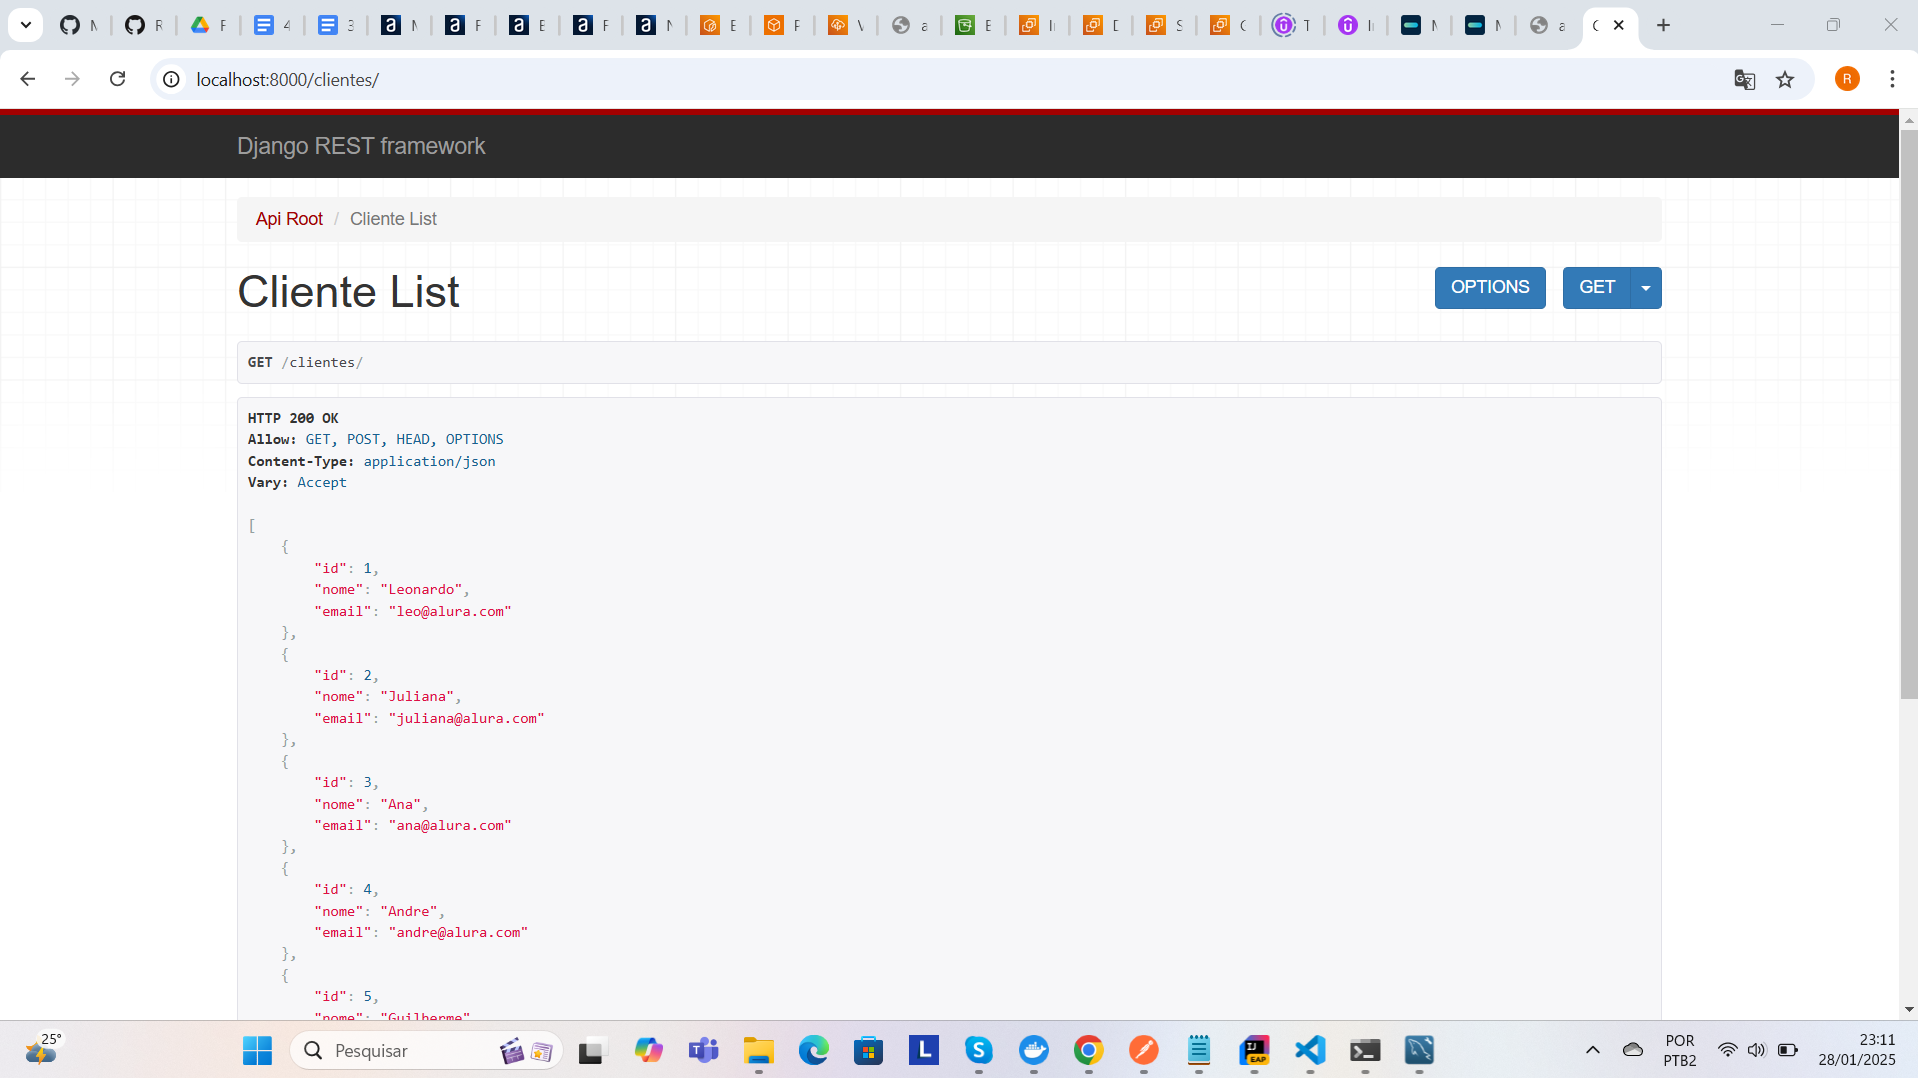Click the GET button
Viewport: 1918px width, 1078px height.
[x=1596, y=288]
